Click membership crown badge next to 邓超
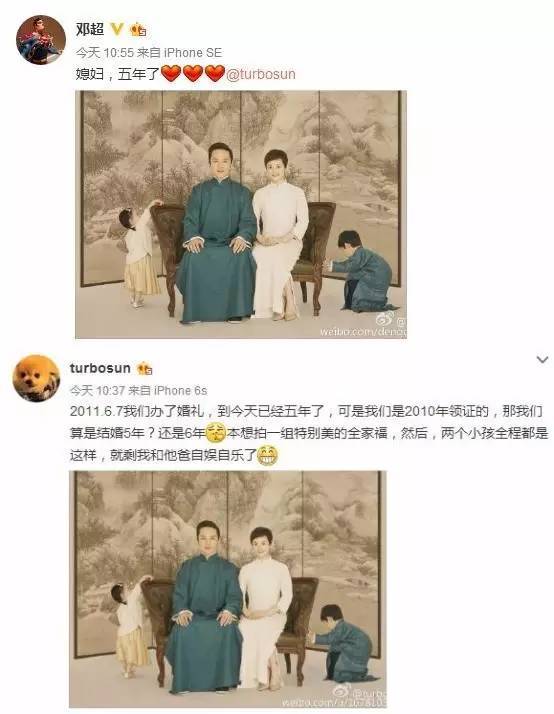This screenshot has width=554, height=714. 138,30
